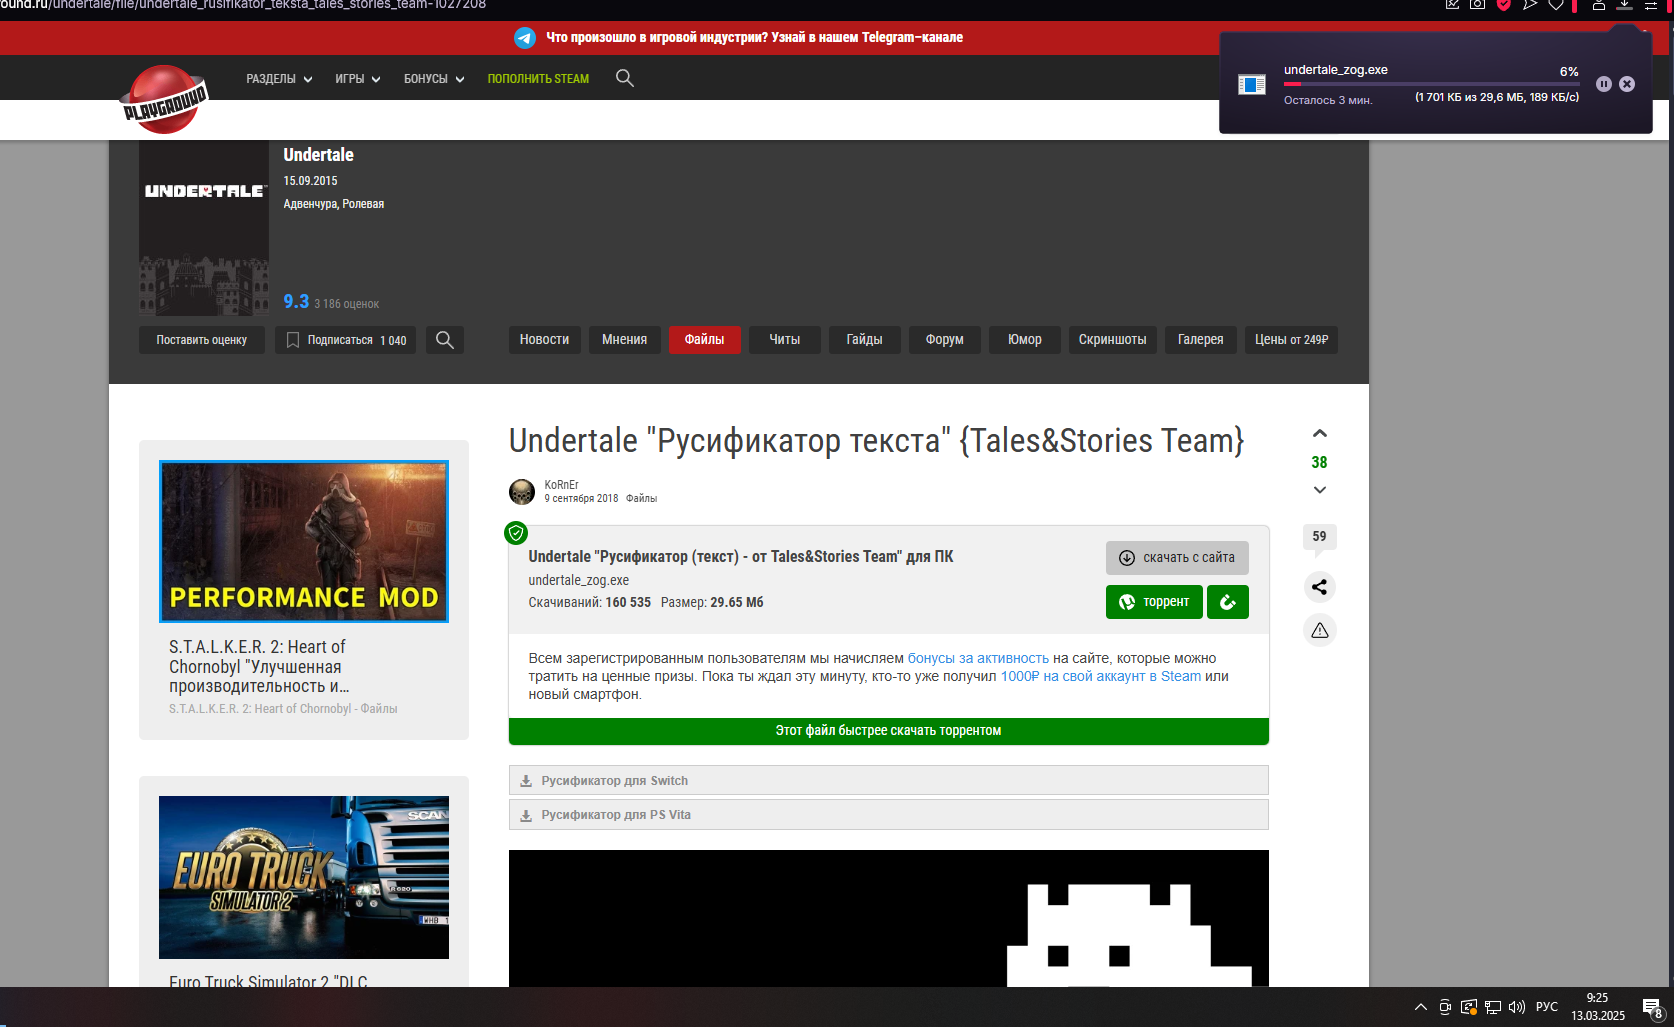This screenshot has width=1674, height=1027.
Task: Click the Undertale game cover image
Action: [204, 228]
